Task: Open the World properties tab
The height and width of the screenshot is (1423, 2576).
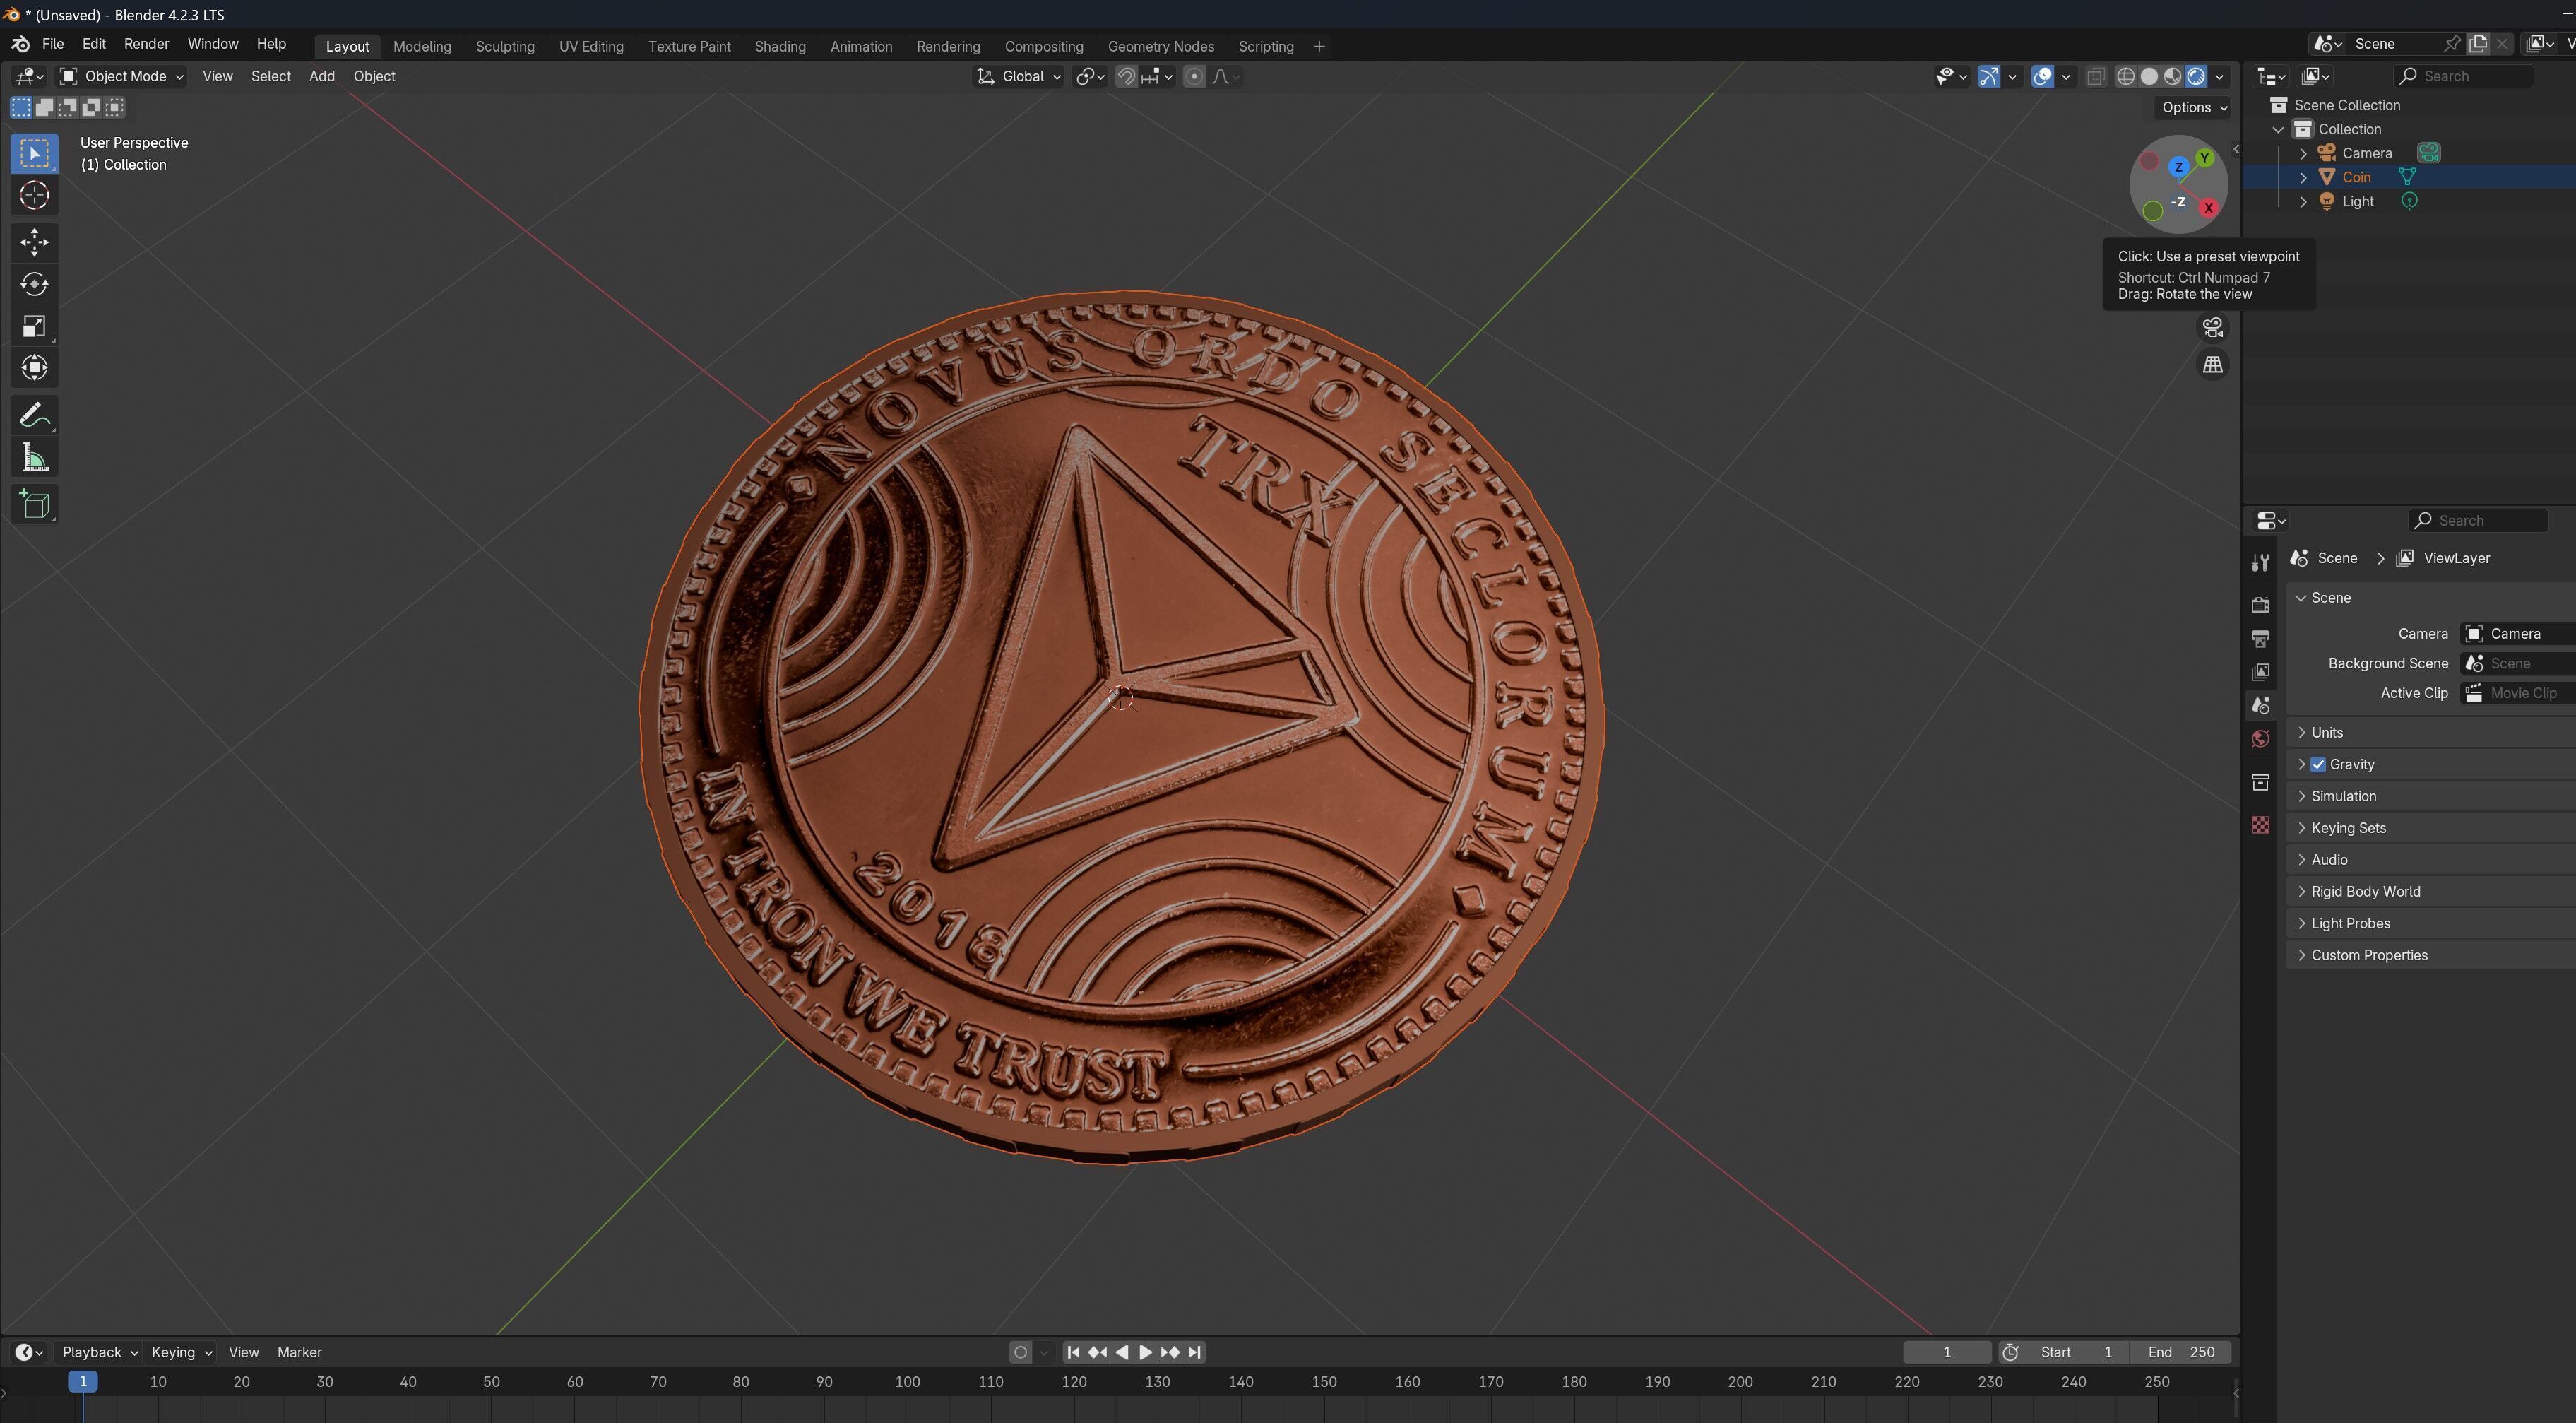Action: 2260,739
